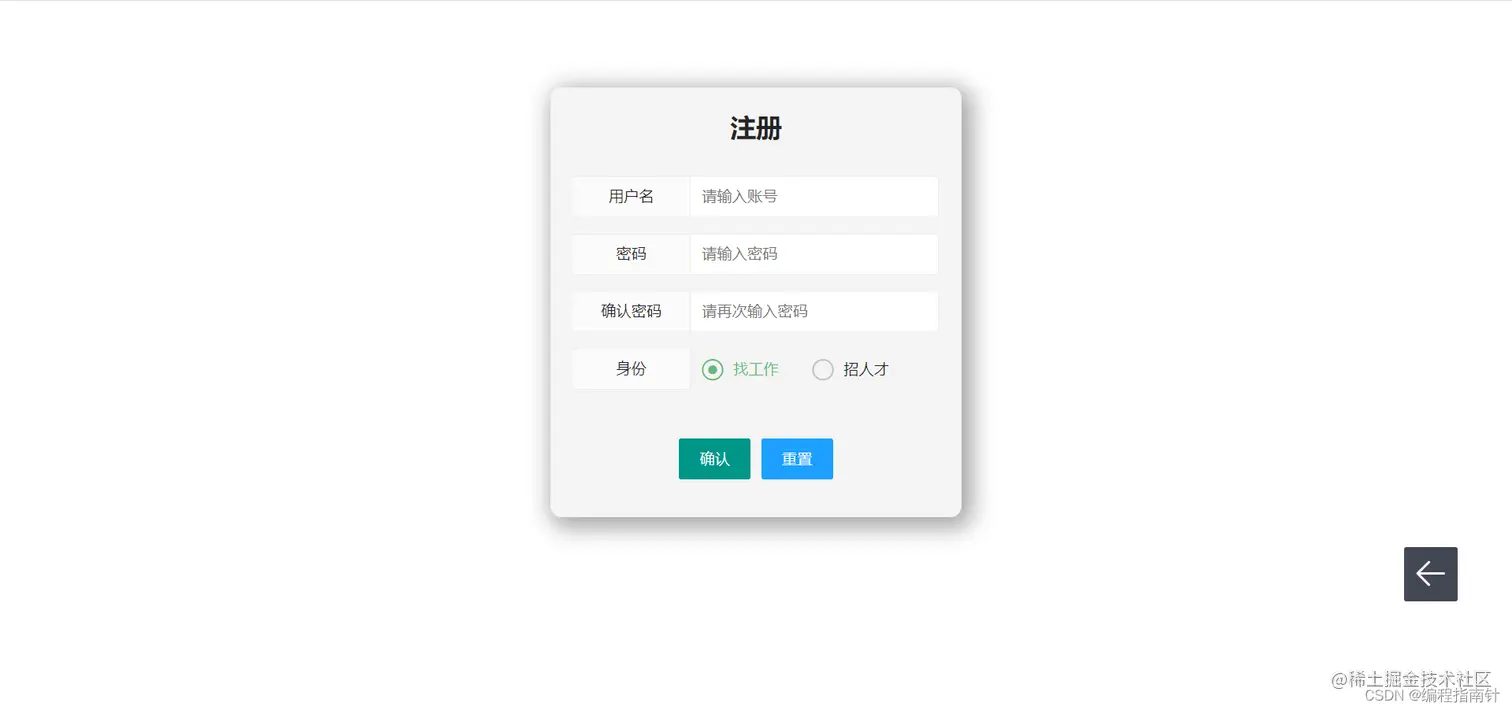Click empty card area below 确认 button
This screenshot has width=1512, height=710.
(714, 499)
